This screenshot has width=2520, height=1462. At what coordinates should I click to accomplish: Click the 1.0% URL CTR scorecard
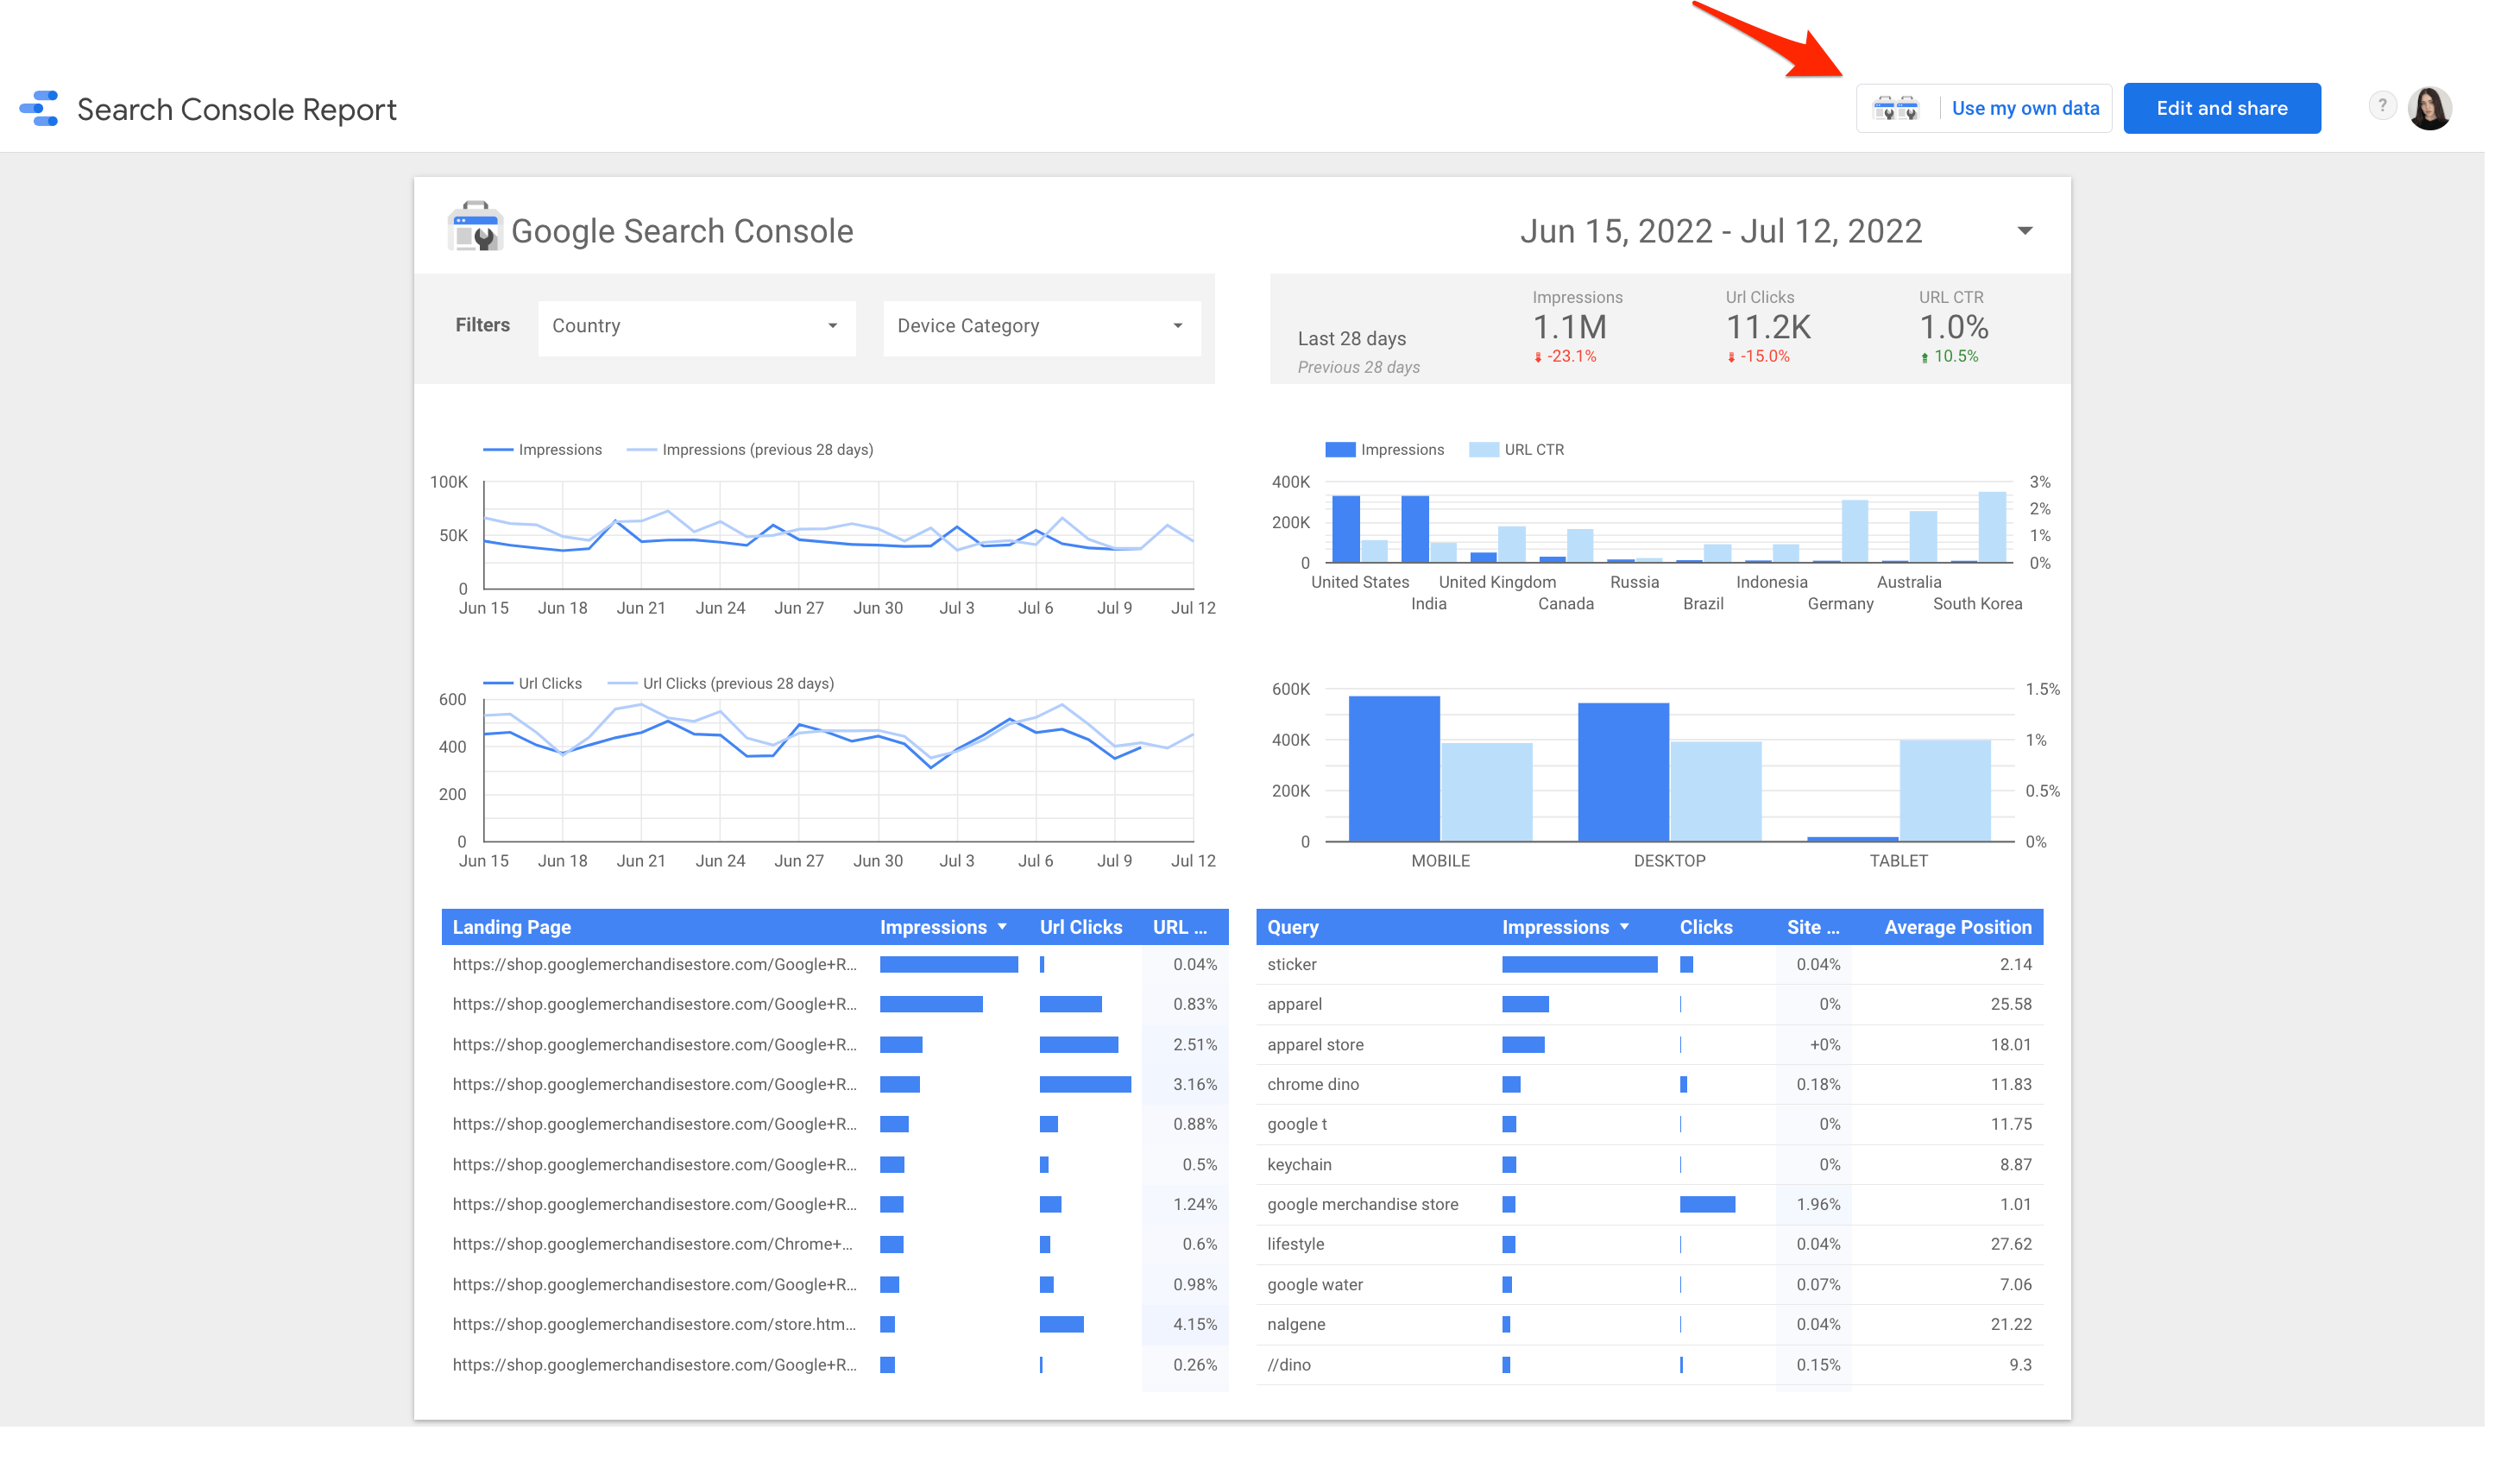(x=1953, y=327)
